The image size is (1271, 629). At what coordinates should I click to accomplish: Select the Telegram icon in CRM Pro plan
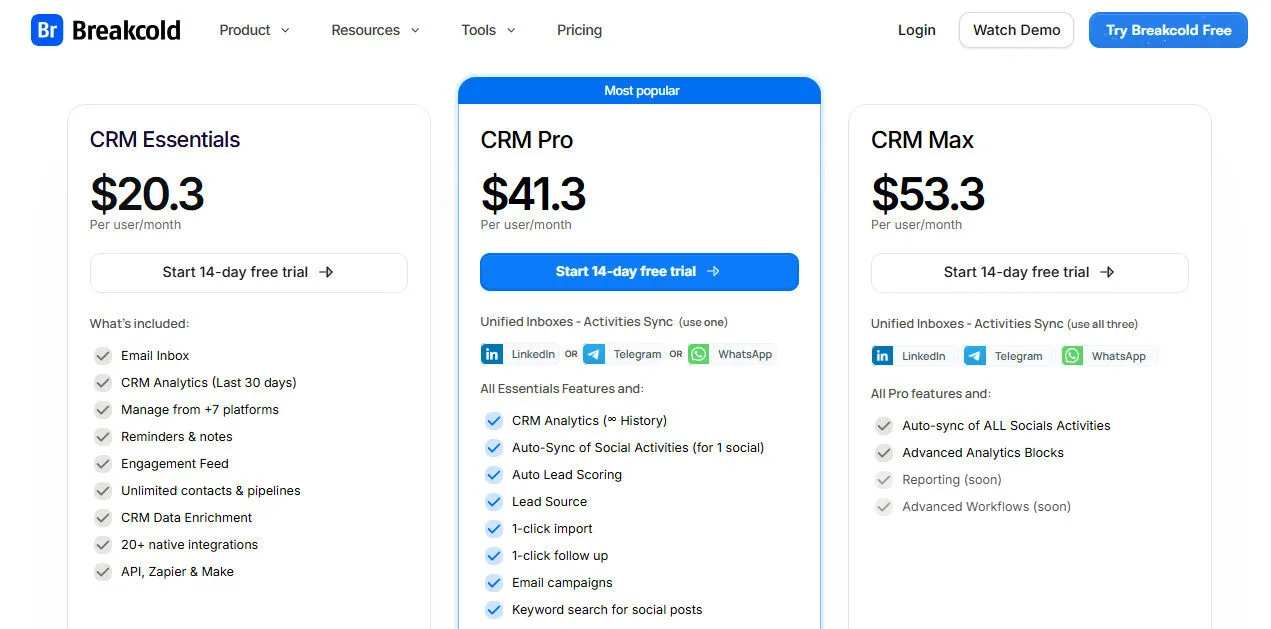(x=594, y=354)
